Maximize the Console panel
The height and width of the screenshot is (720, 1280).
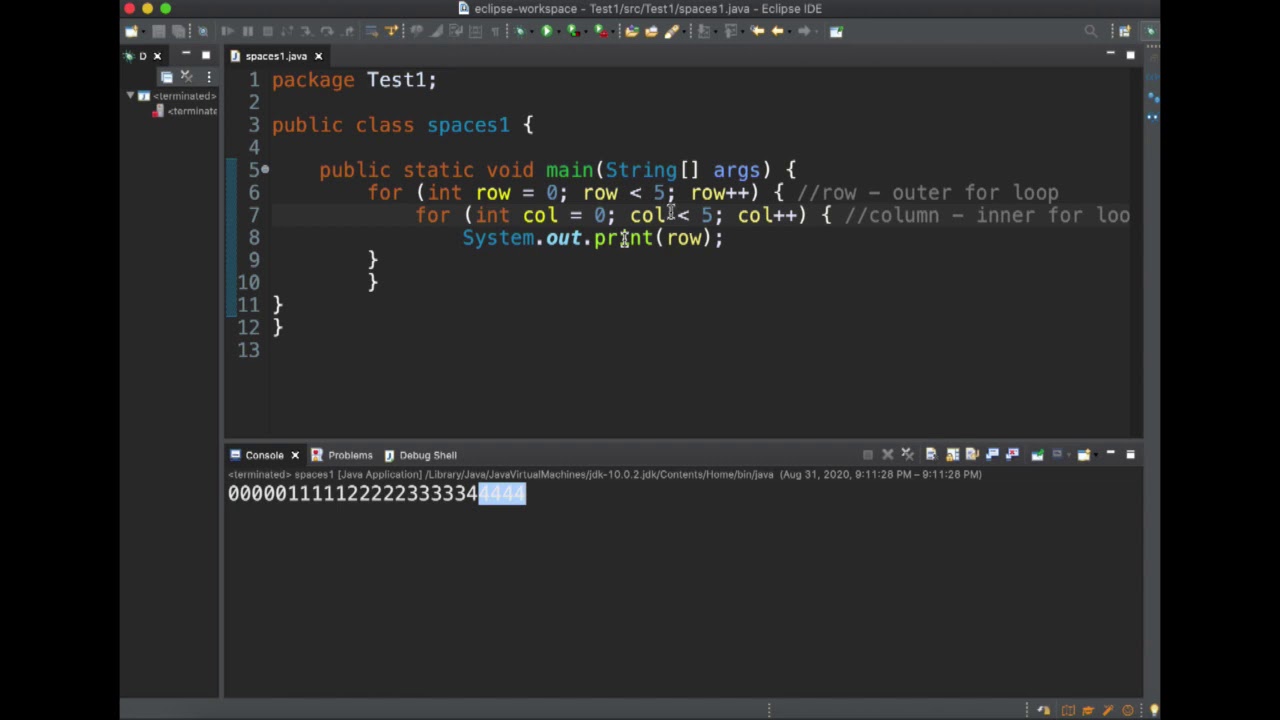point(1131,455)
